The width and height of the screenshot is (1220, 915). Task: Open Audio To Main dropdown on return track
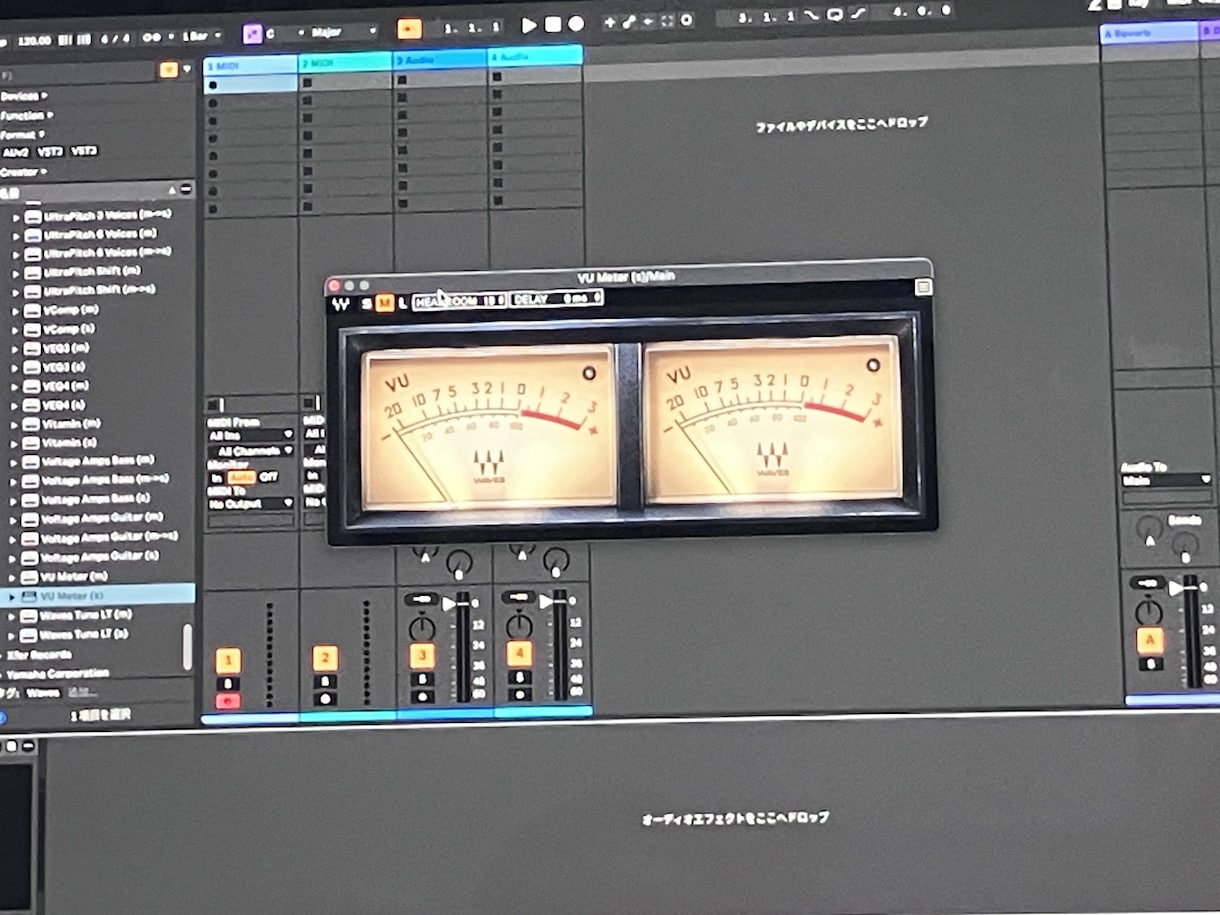[1166, 480]
